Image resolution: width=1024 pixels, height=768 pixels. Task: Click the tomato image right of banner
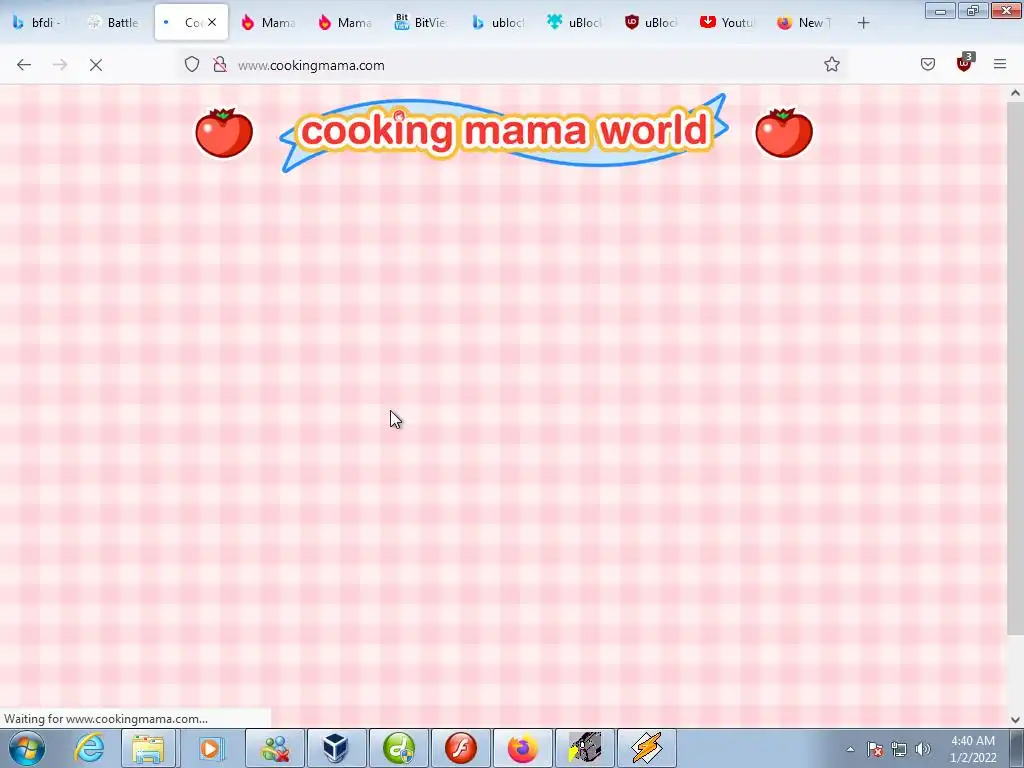pos(784,133)
